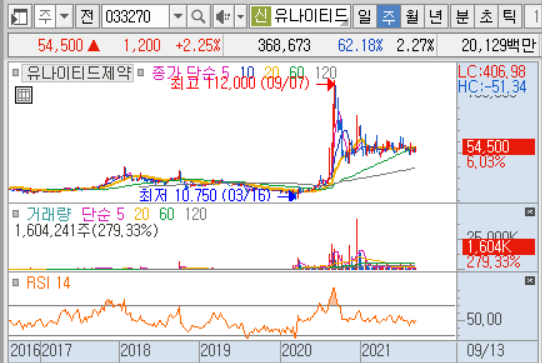Click the data table grid icon
542x363 pixels.
[24, 95]
